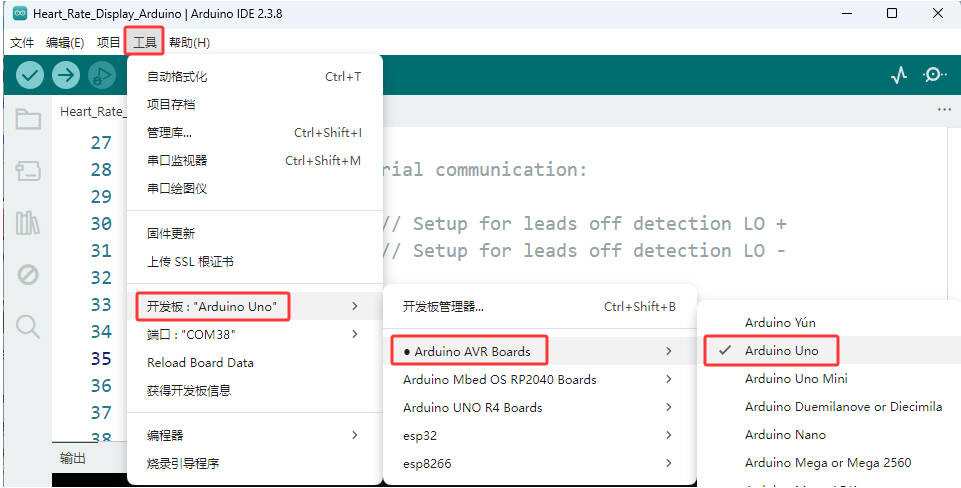Open the Sketchbook folder sidebar icon

coord(28,119)
